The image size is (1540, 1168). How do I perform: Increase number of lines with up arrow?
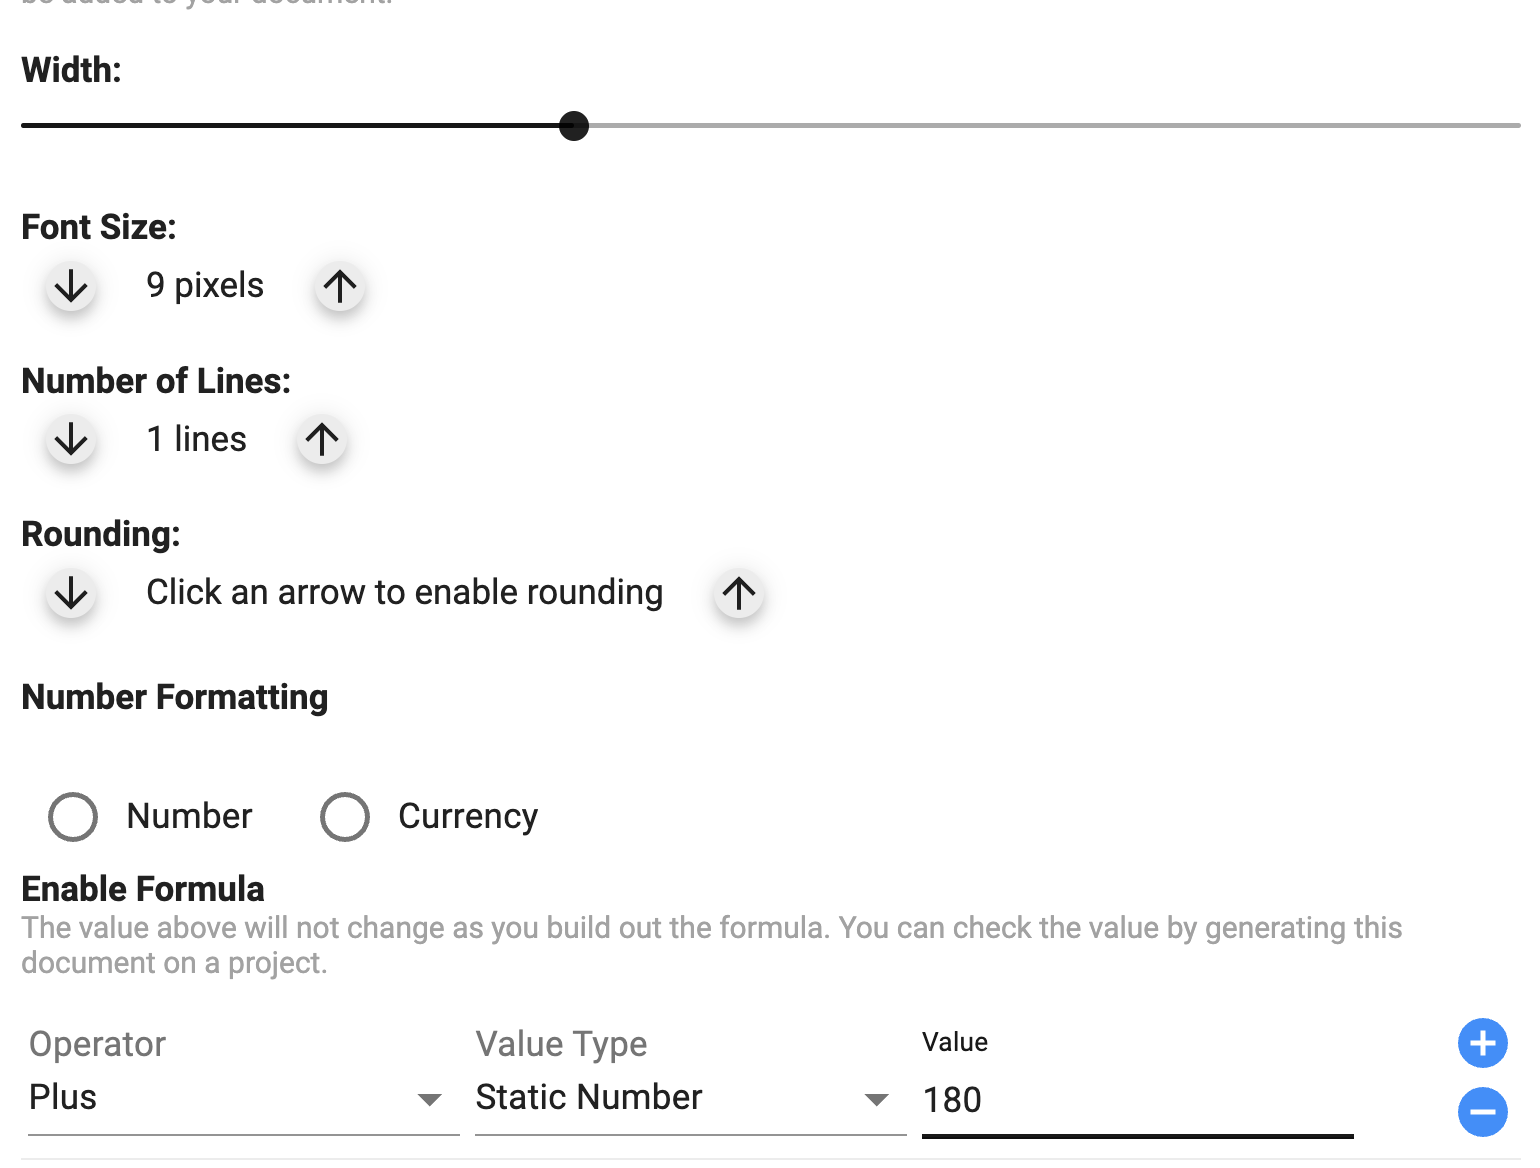point(322,440)
